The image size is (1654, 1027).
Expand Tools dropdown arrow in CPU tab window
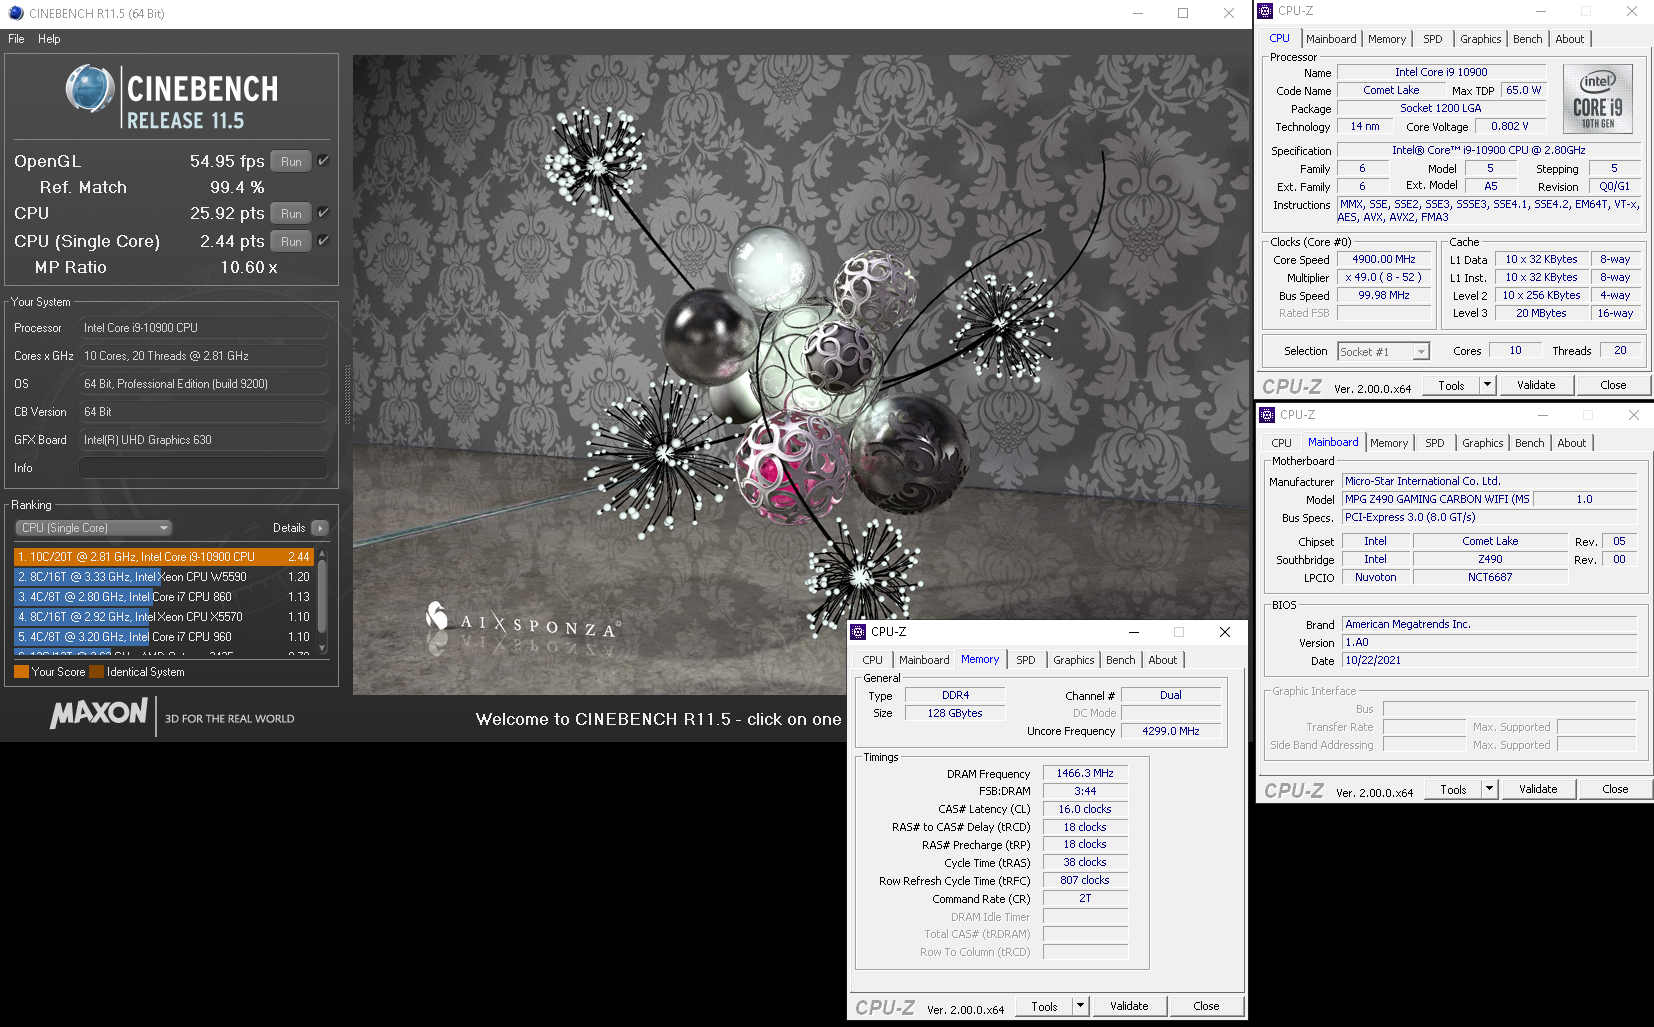1487,385
